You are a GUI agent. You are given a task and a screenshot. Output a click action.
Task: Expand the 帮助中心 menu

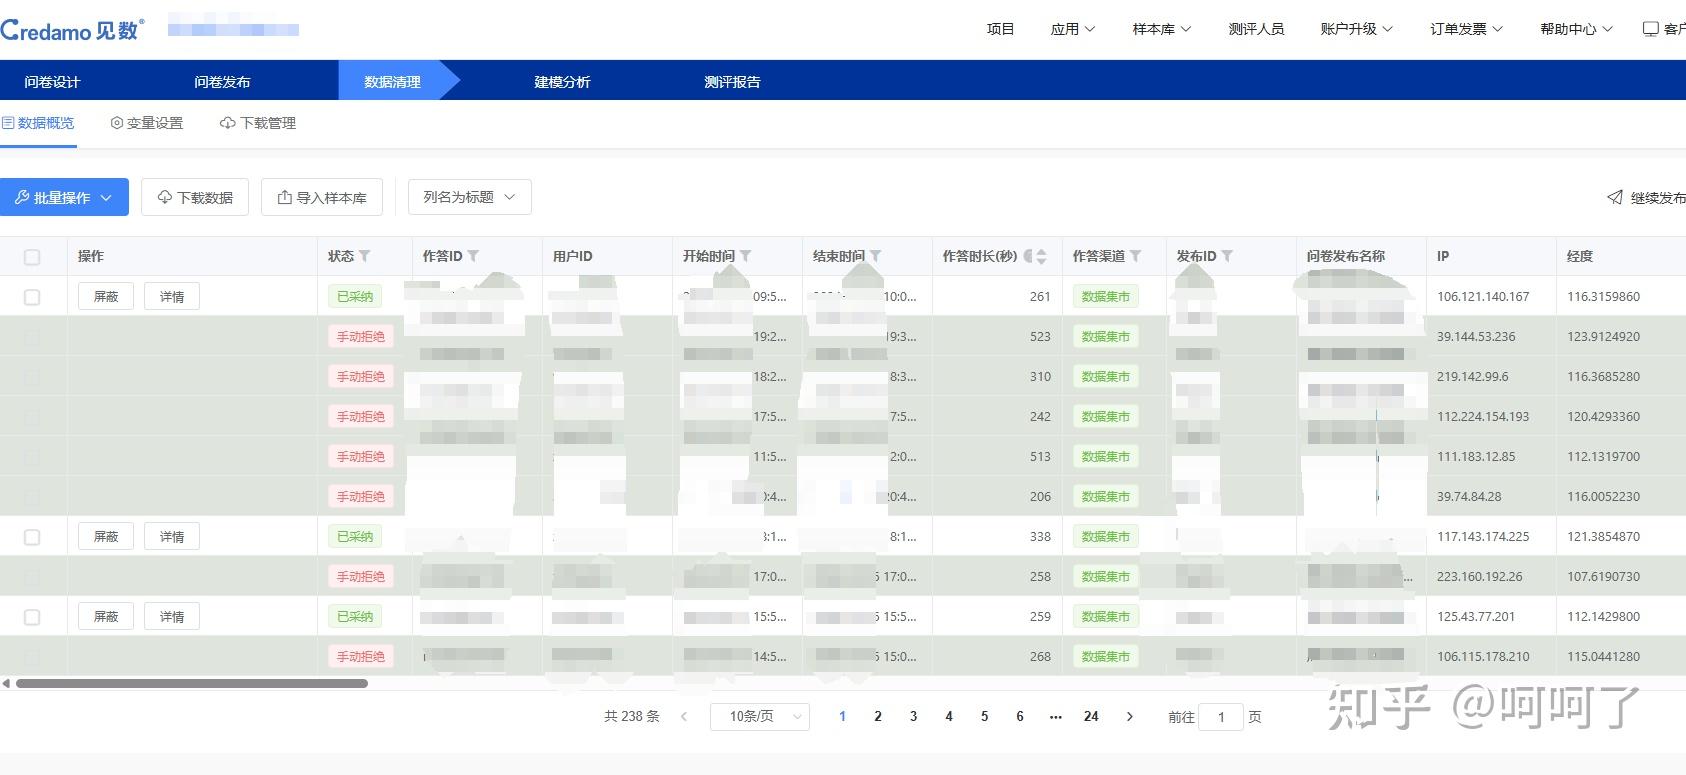point(1577,29)
